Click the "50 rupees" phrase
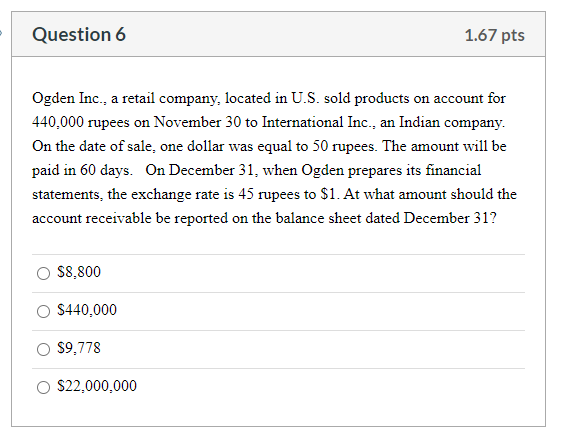 pyautogui.click(x=344, y=146)
